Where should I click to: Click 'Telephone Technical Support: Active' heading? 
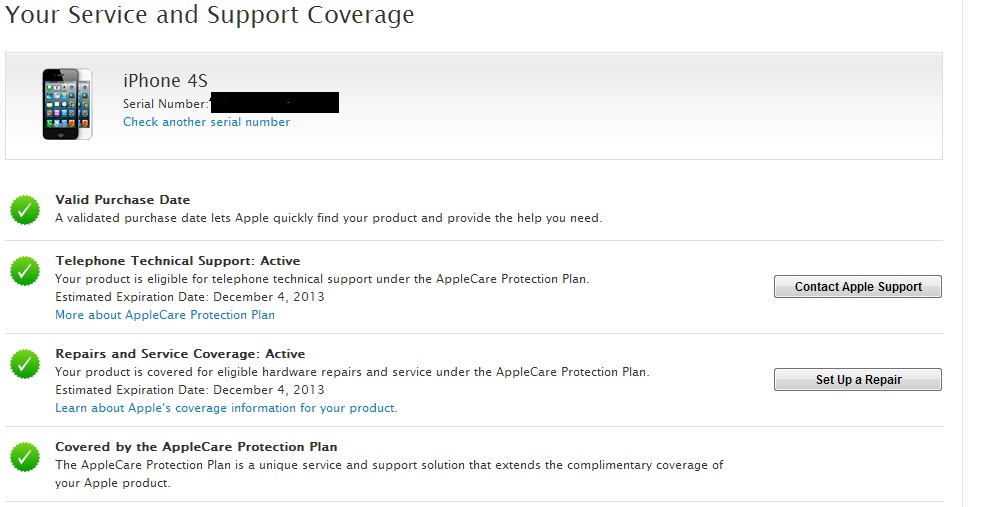(x=178, y=261)
